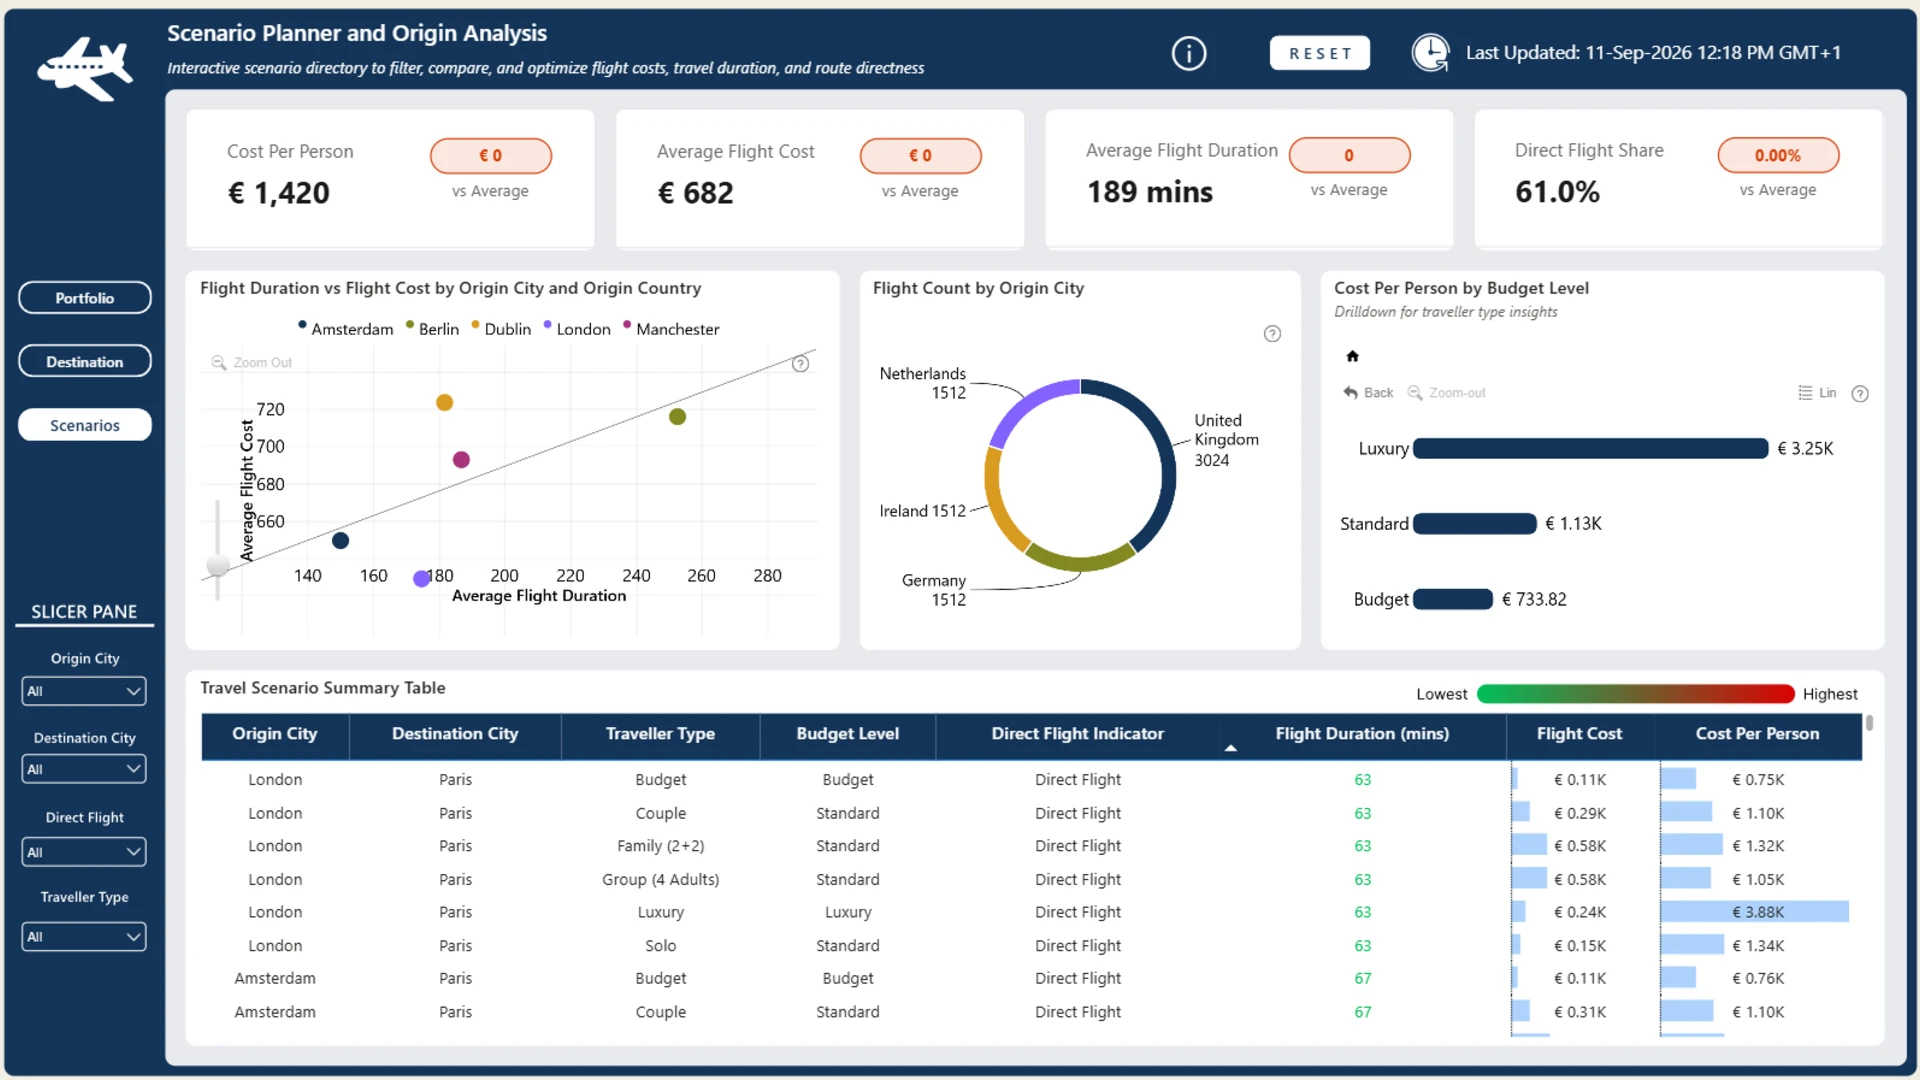Sort table by Flight Duration (mins) header
Screen dimensions: 1920x1080
(x=1363, y=734)
